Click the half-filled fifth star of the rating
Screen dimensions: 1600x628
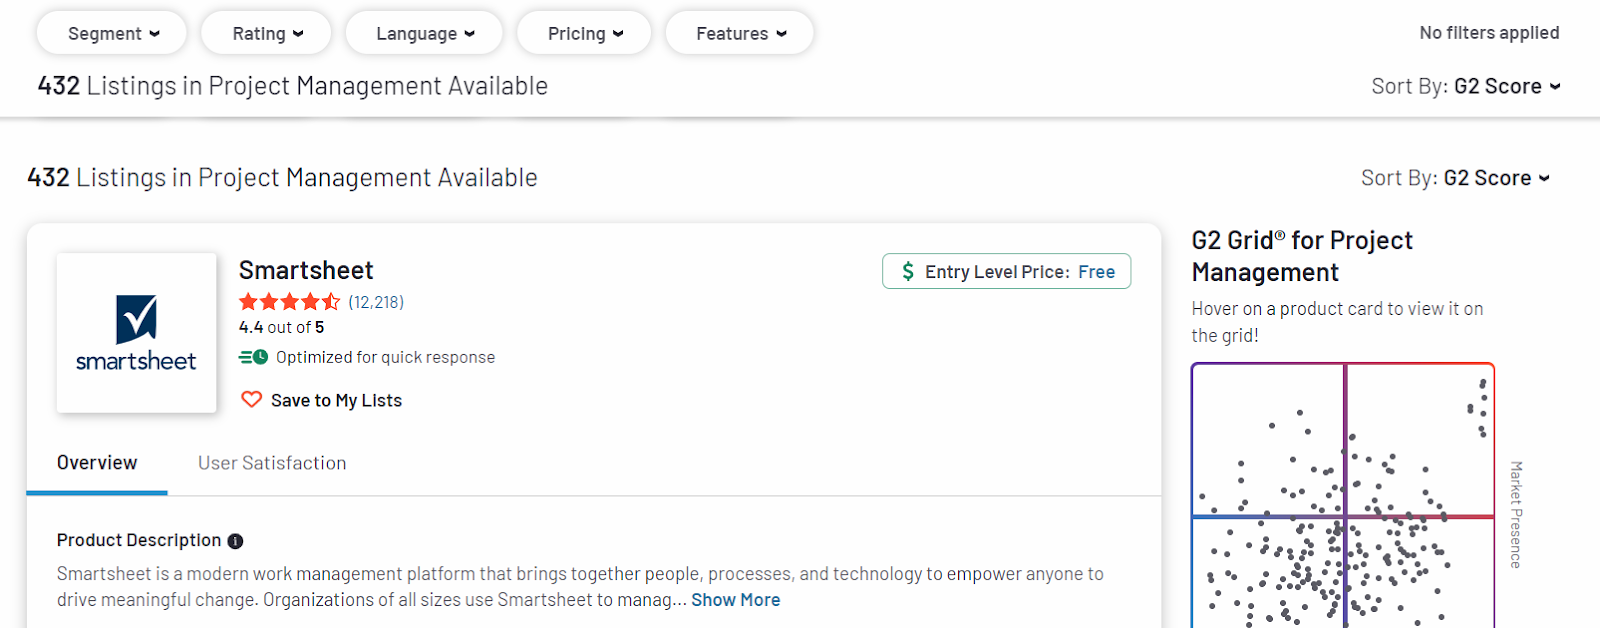point(333,301)
